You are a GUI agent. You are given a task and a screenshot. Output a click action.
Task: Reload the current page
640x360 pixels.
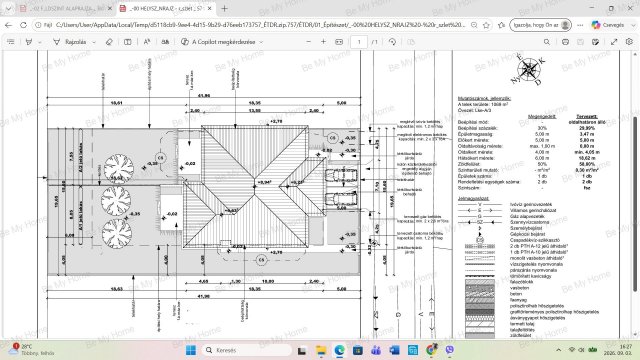click(24, 25)
